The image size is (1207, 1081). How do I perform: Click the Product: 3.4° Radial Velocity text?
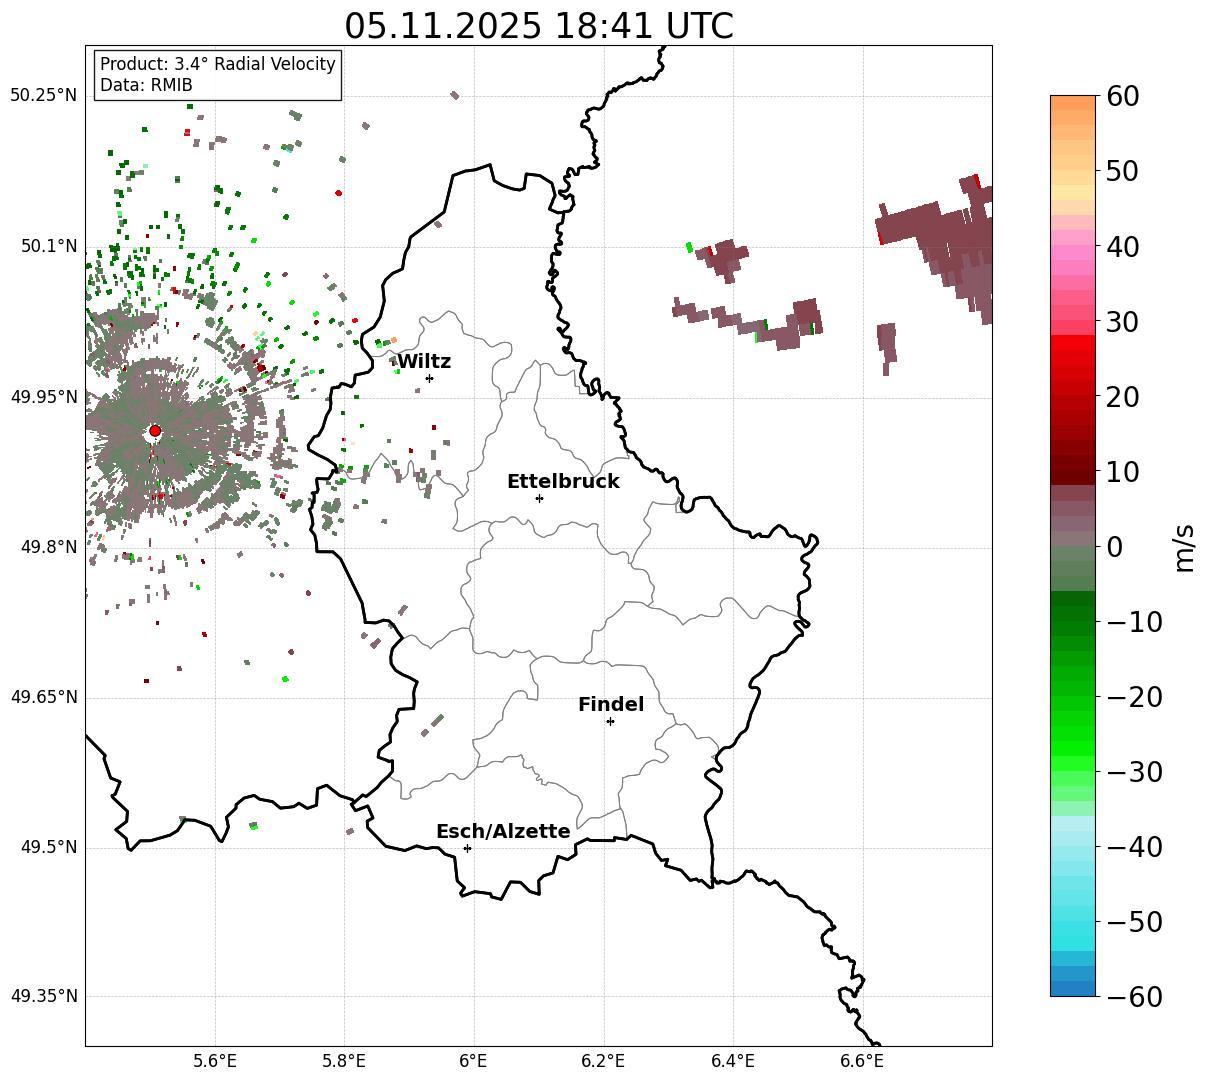pos(218,64)
